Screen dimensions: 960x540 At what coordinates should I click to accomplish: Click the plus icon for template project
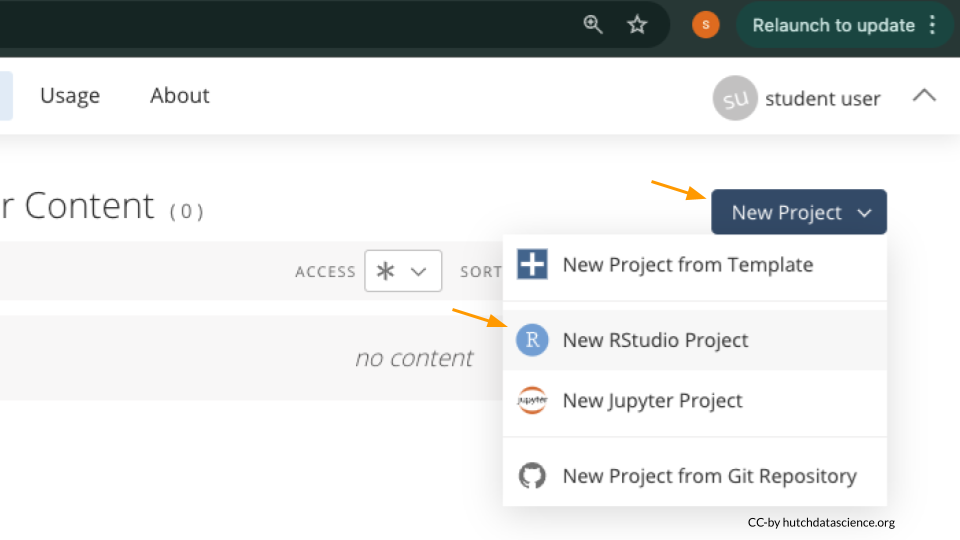pyautogui.click(x=532, y=265)
